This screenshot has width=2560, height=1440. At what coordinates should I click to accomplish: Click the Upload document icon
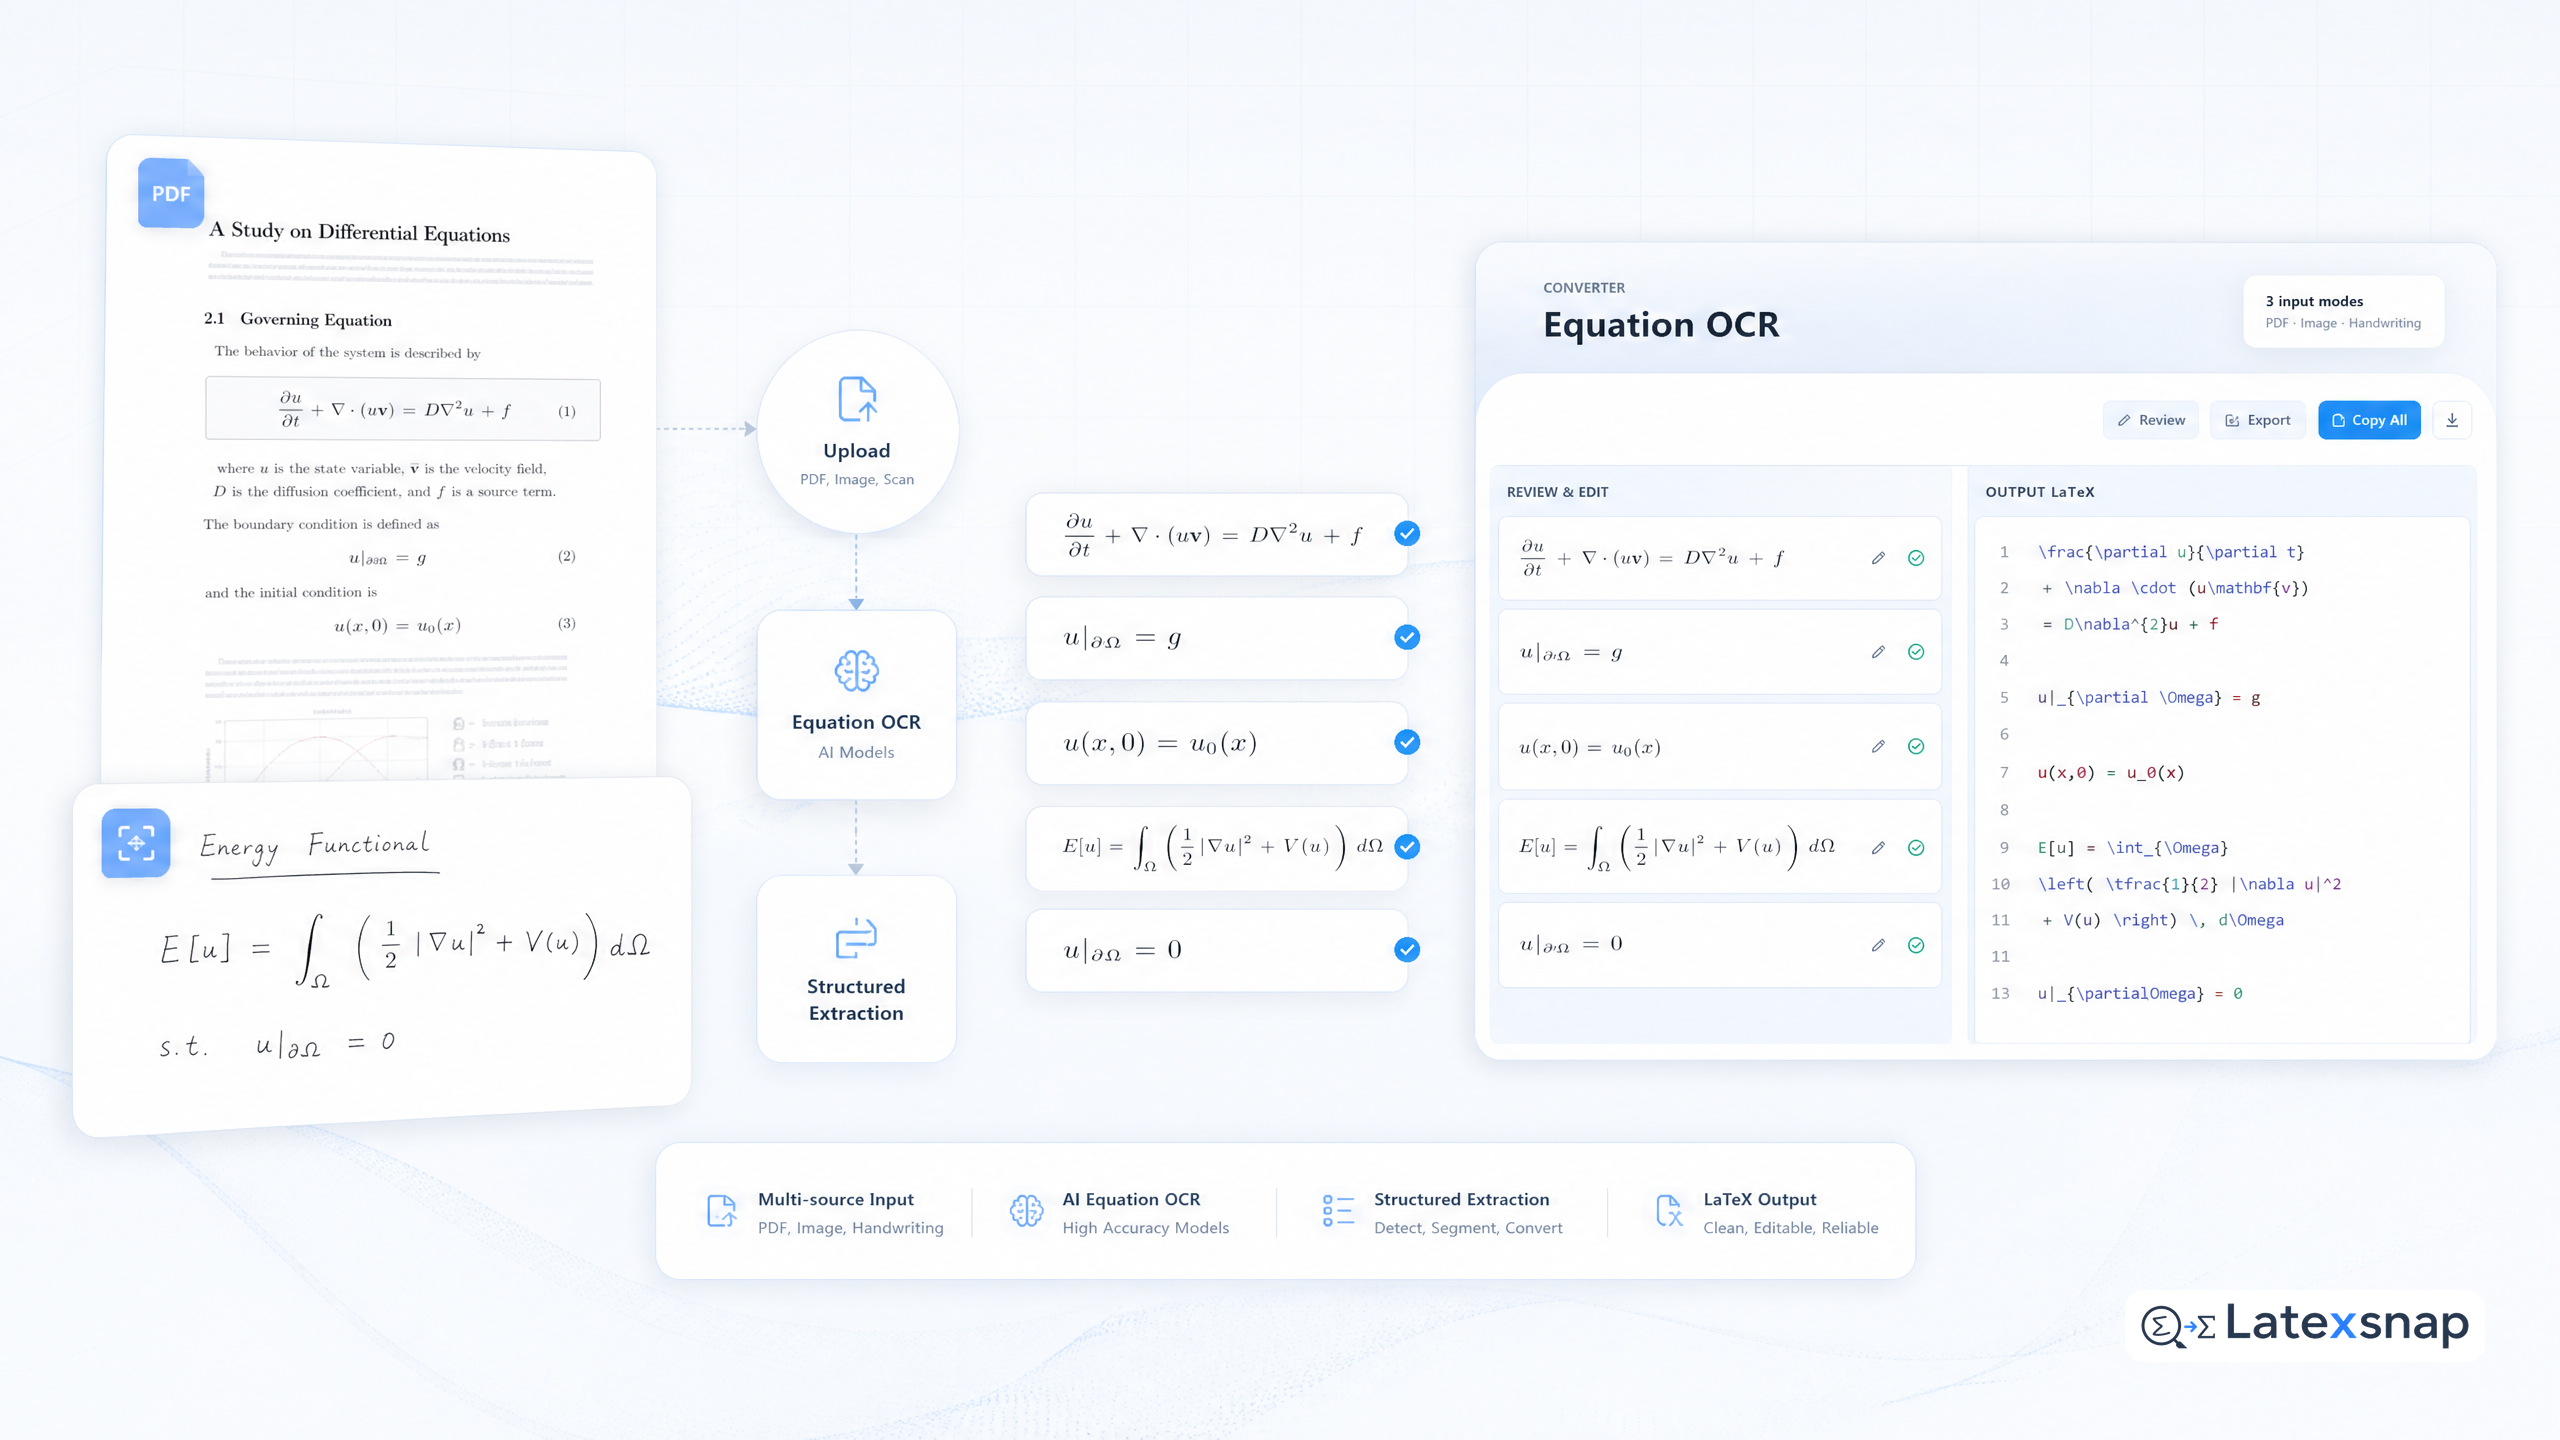[857, 399]
